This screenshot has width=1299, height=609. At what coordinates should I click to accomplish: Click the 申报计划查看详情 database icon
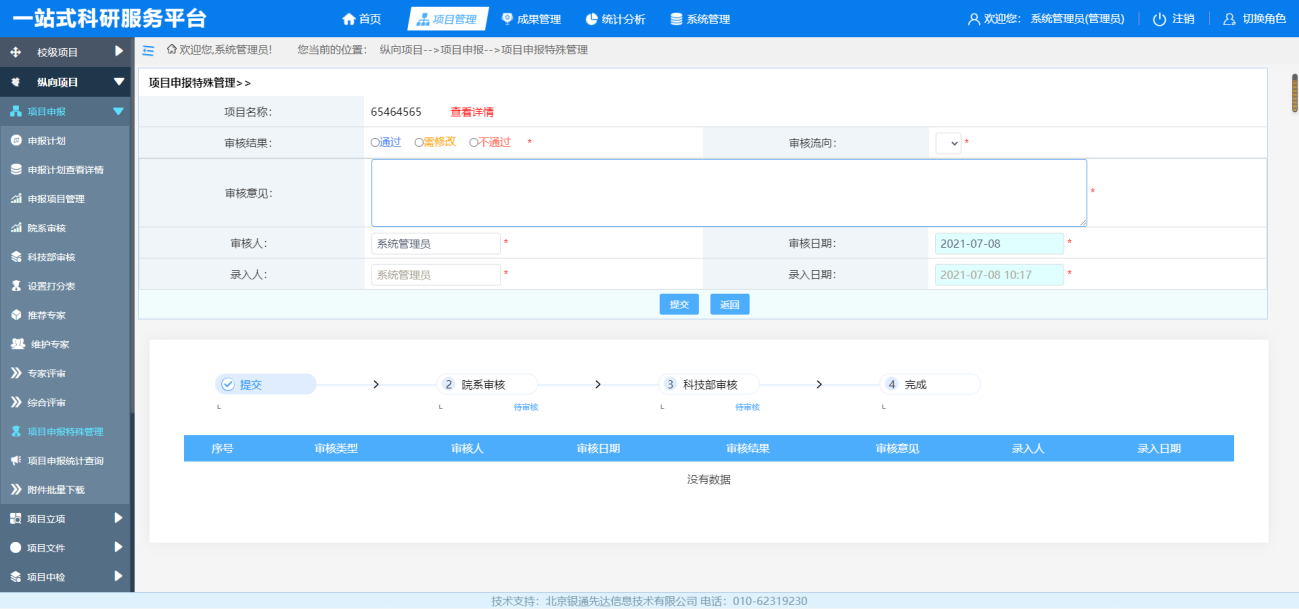click(x=16, y=170)
